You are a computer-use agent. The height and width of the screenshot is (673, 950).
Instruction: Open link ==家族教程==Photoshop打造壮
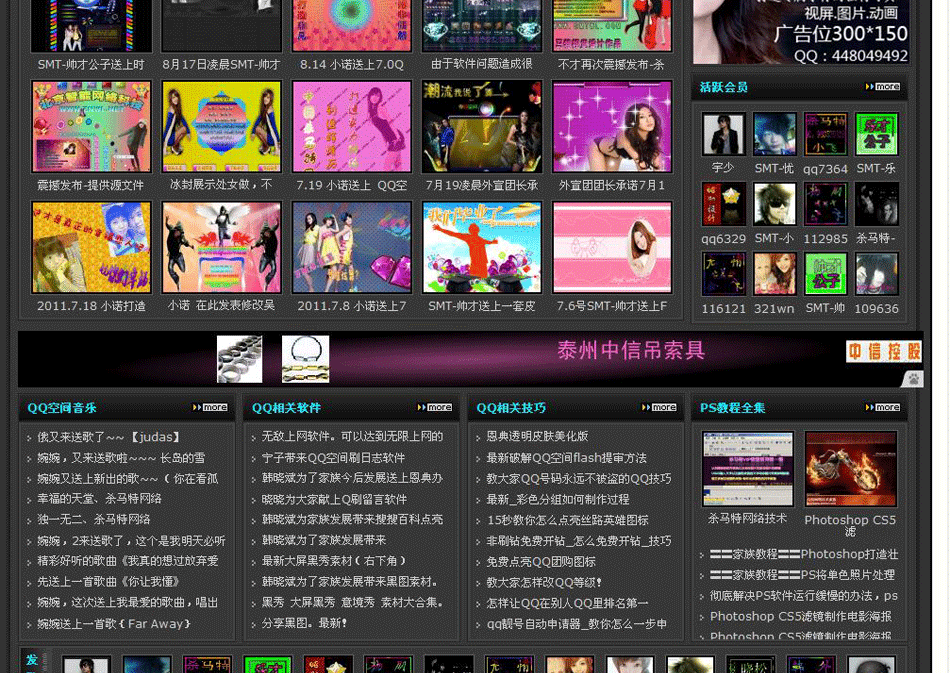click(804, 554)
